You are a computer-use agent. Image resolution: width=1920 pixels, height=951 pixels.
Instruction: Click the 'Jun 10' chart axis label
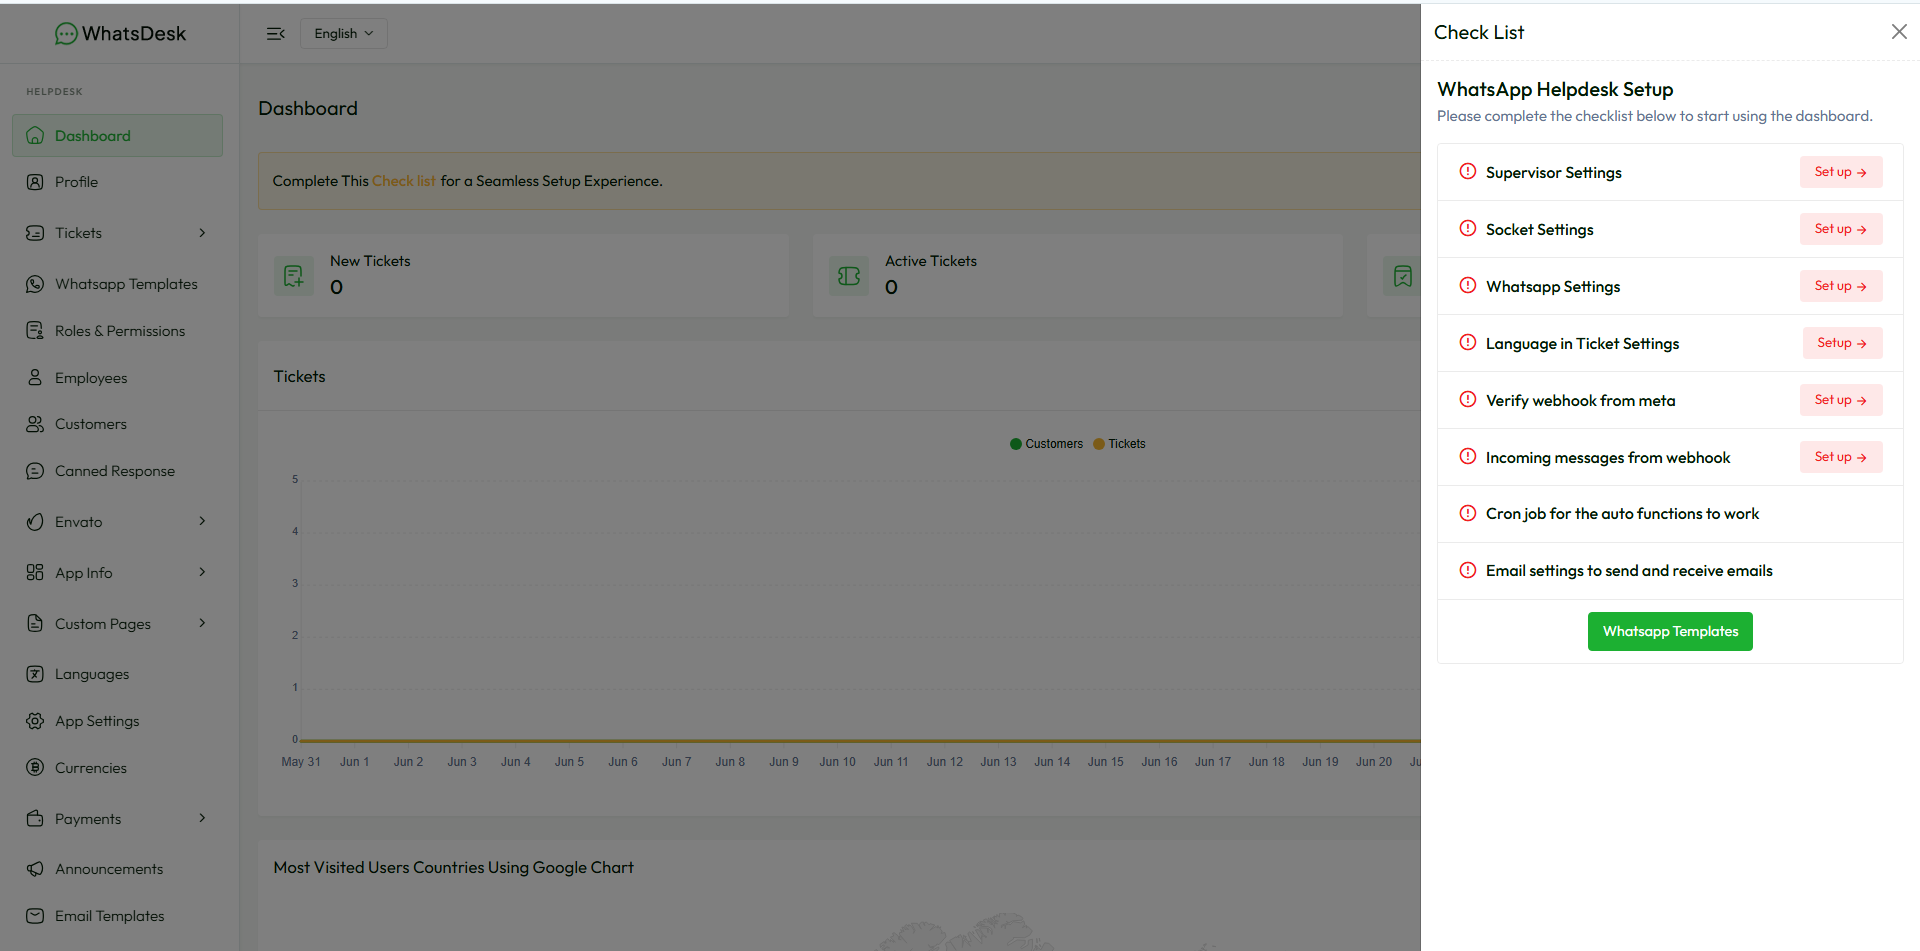coord(837,762)
